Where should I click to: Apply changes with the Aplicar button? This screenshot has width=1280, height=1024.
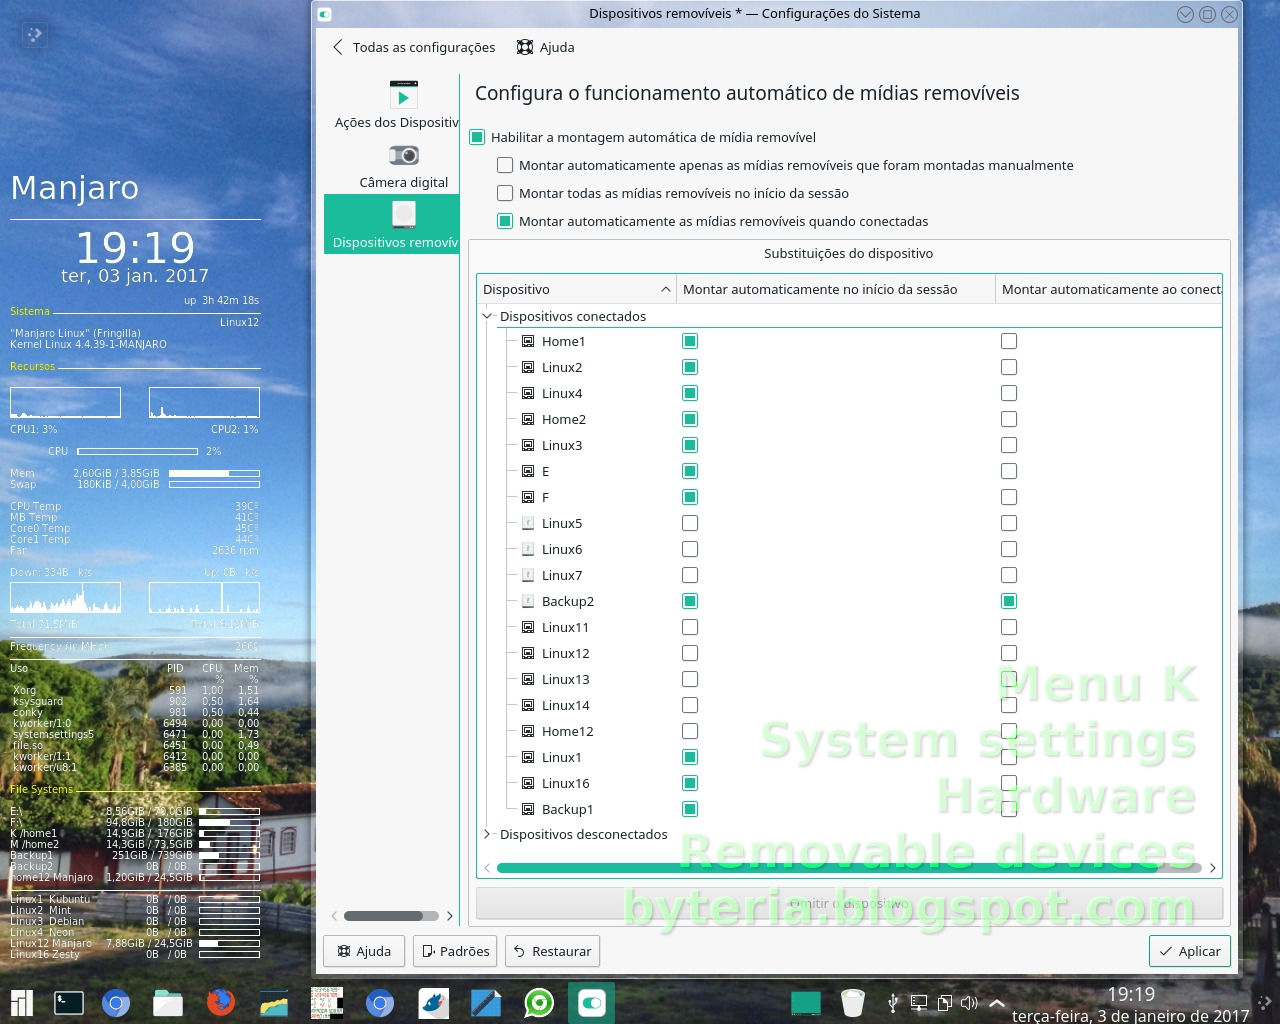coord(1189,951)
